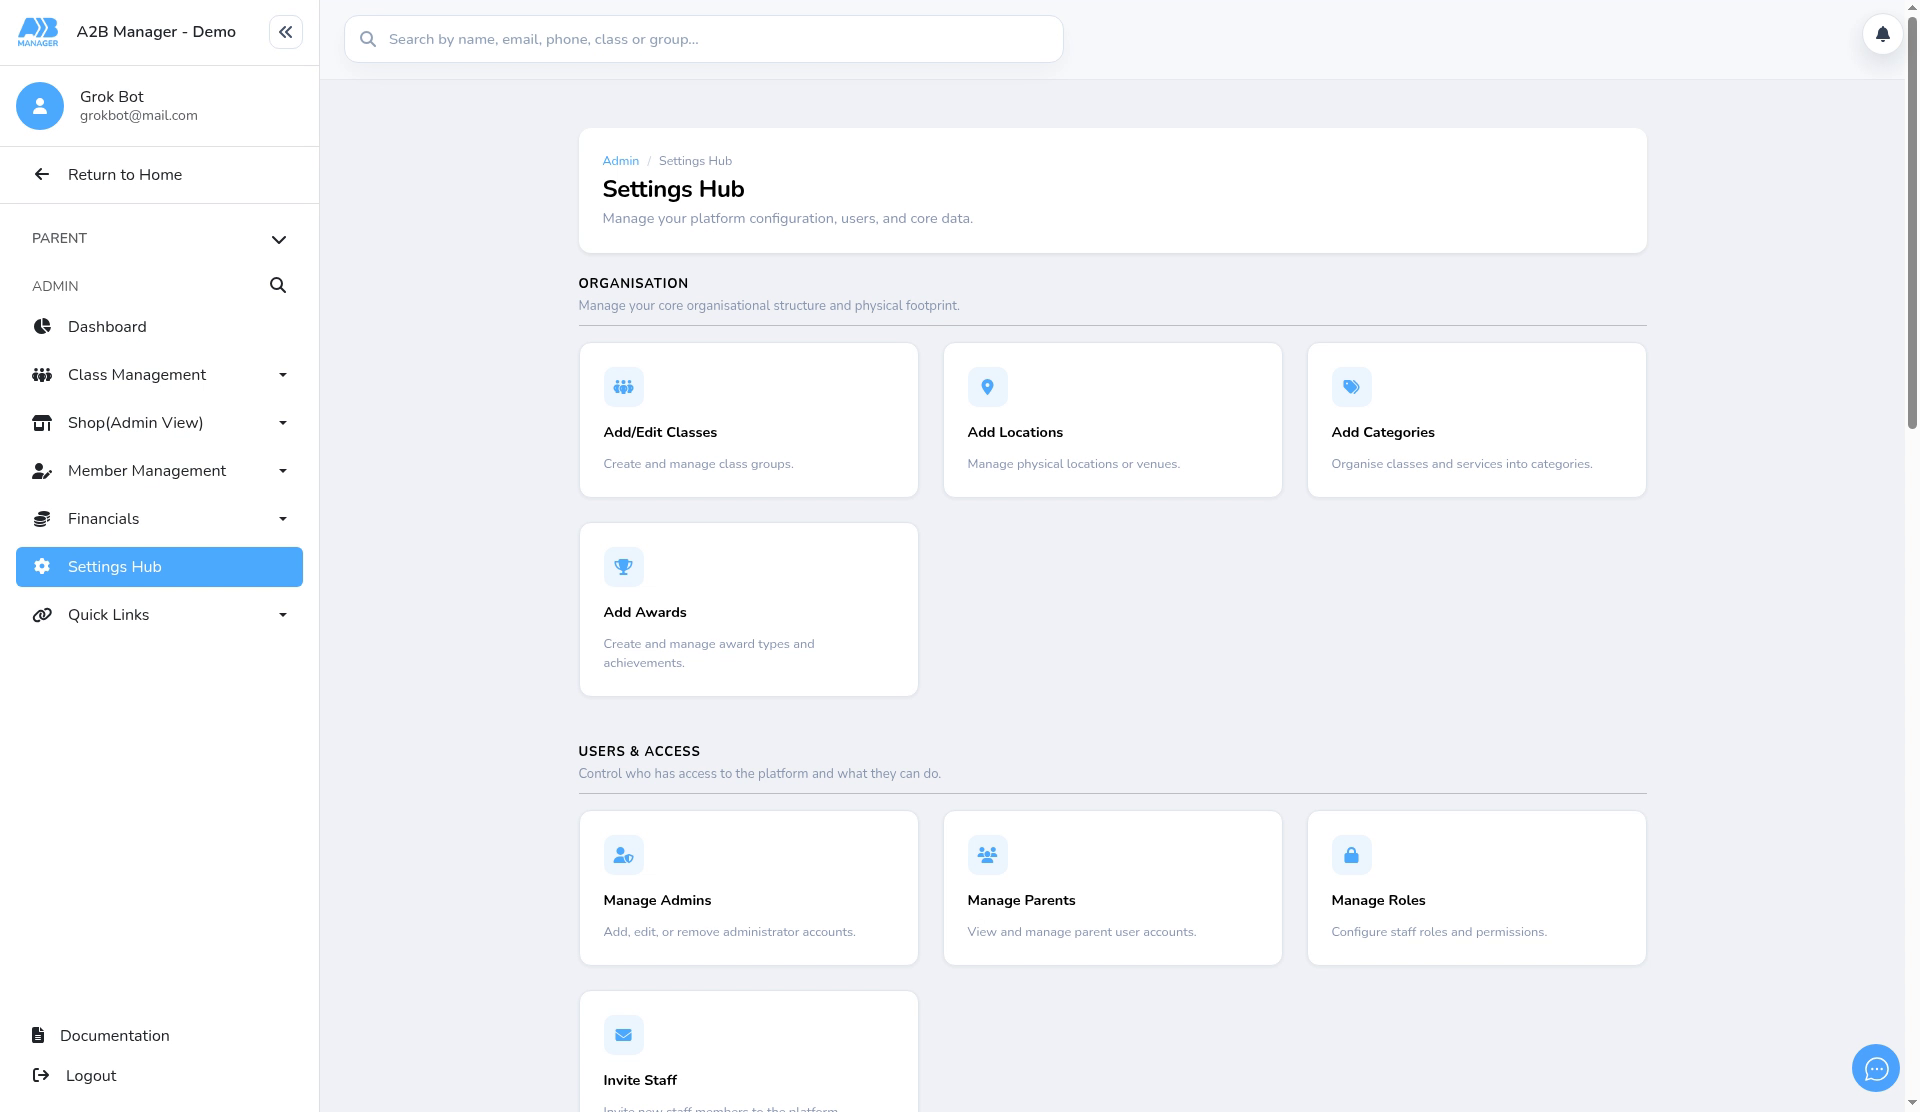Open the chat support bubble
This screenshot has width=1920, height=1112.
(x=1875, y=1069)
